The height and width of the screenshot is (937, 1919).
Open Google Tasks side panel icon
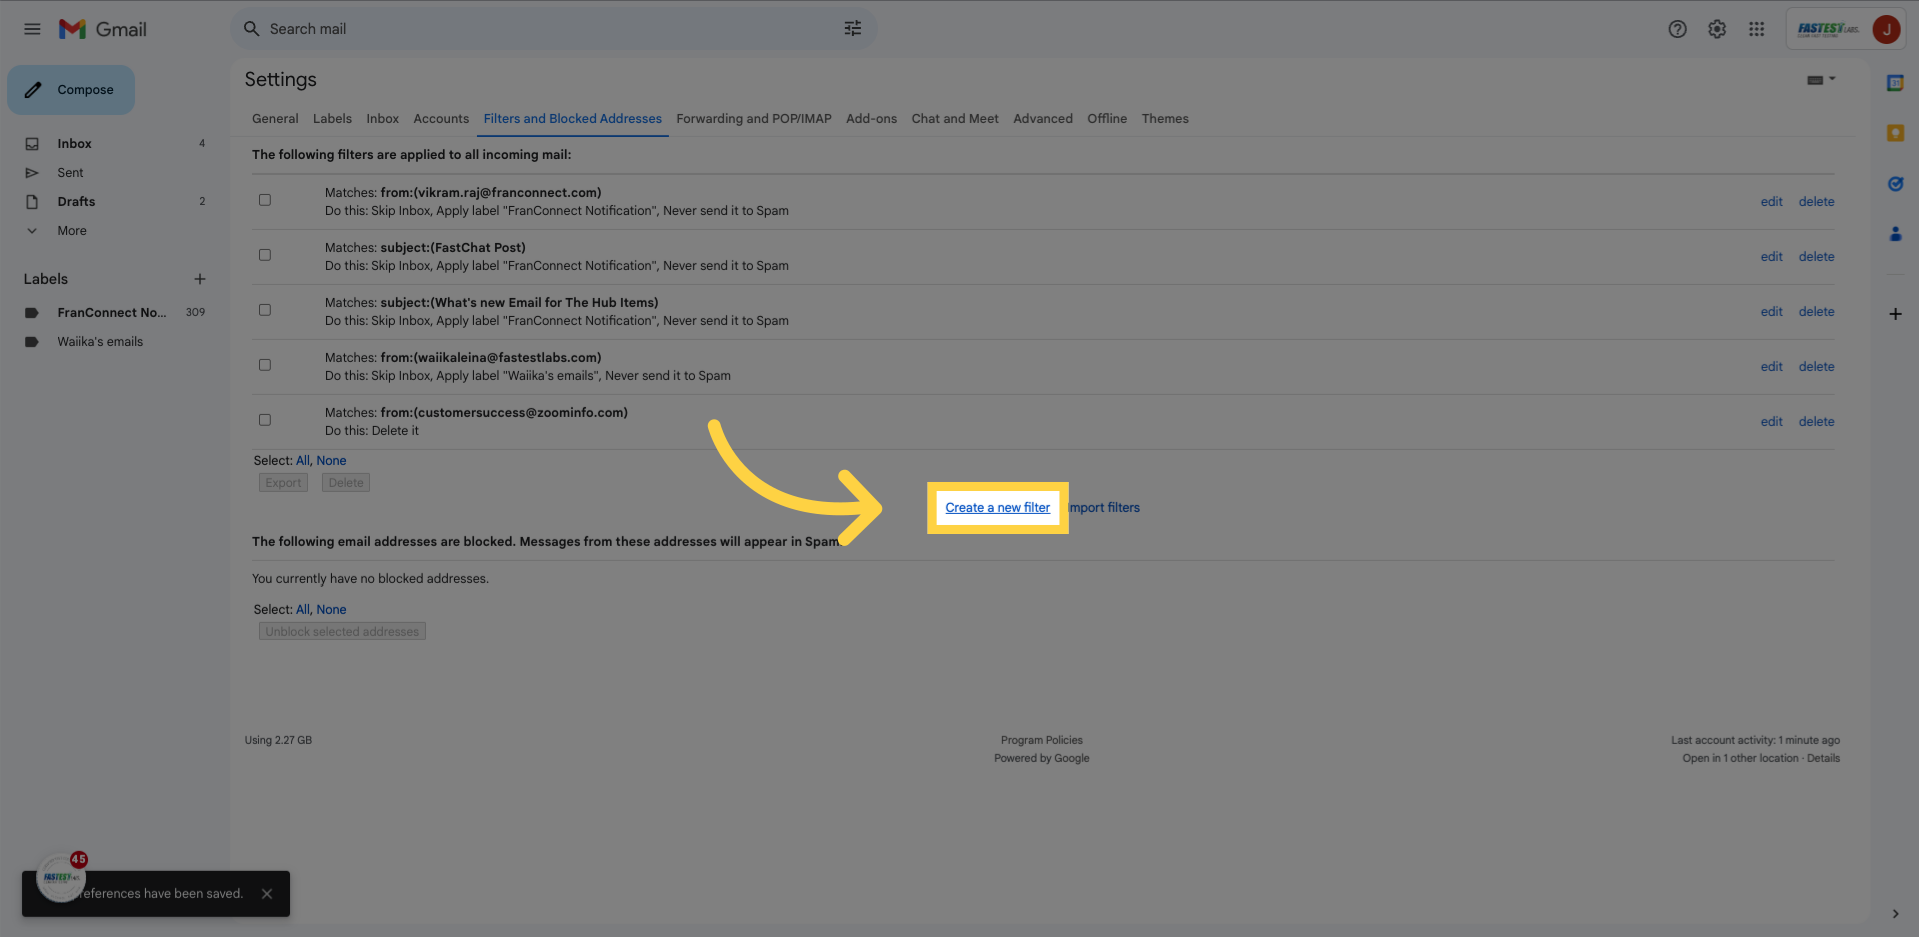point(1895,184)
